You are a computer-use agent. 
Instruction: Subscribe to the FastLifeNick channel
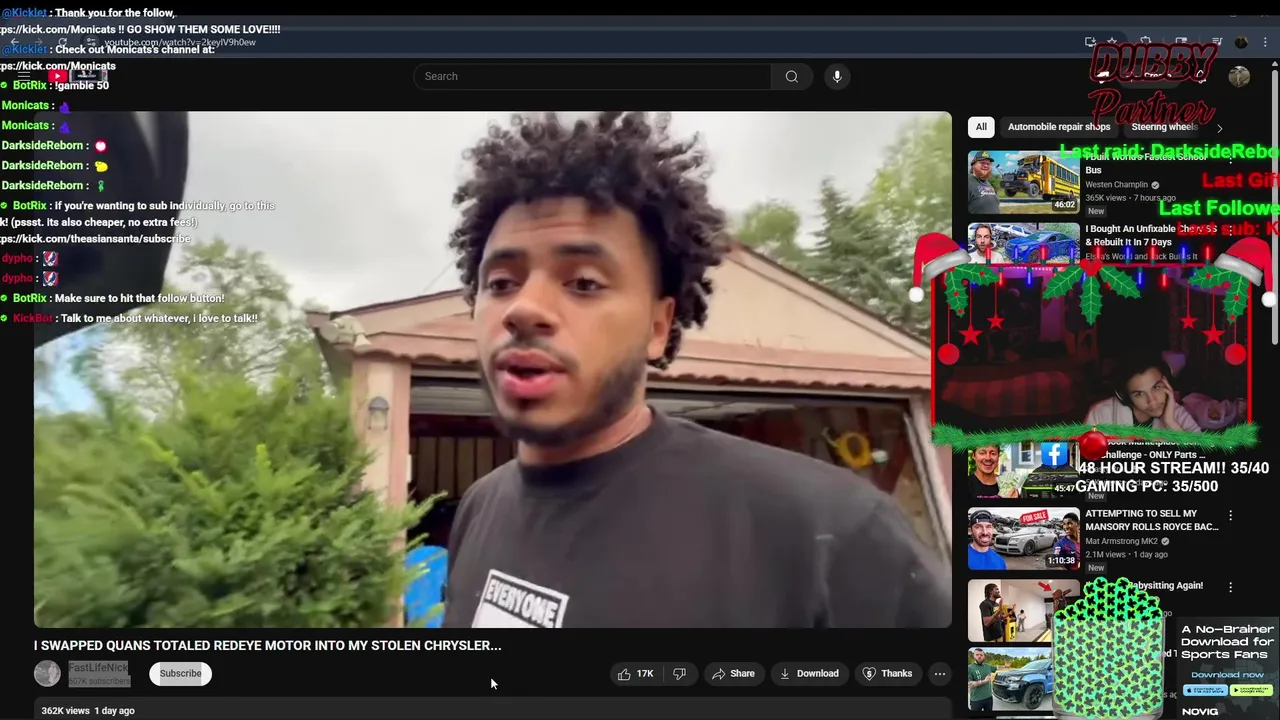[181, 674]
